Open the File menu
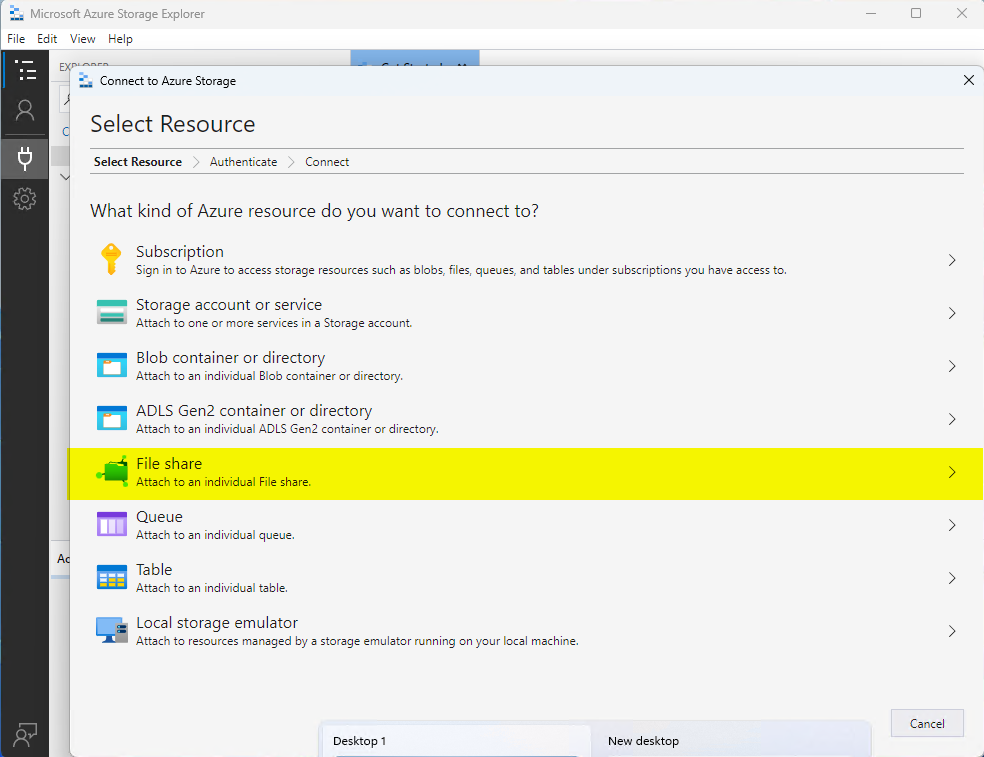Image resolution: width=984 pixels, height=757 pixels. coord(16,39)
